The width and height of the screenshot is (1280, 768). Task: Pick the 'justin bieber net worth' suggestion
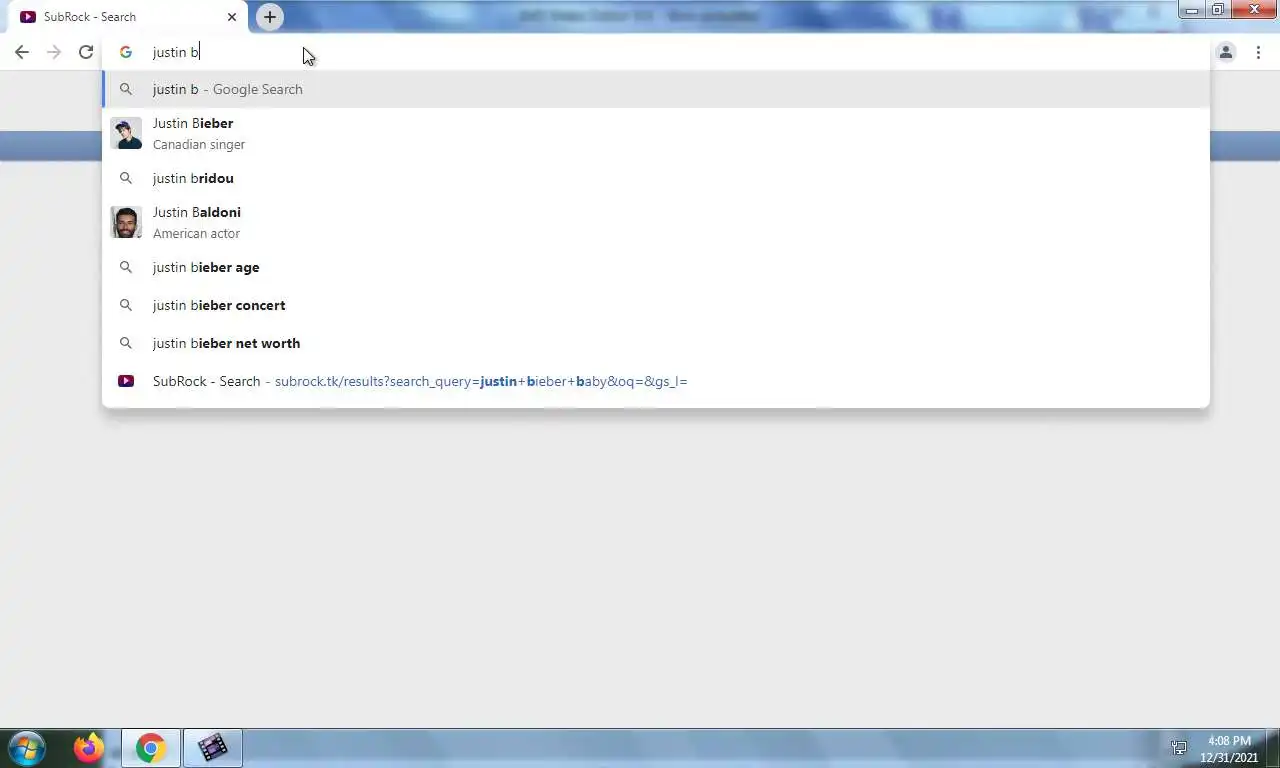click(655, 343)
